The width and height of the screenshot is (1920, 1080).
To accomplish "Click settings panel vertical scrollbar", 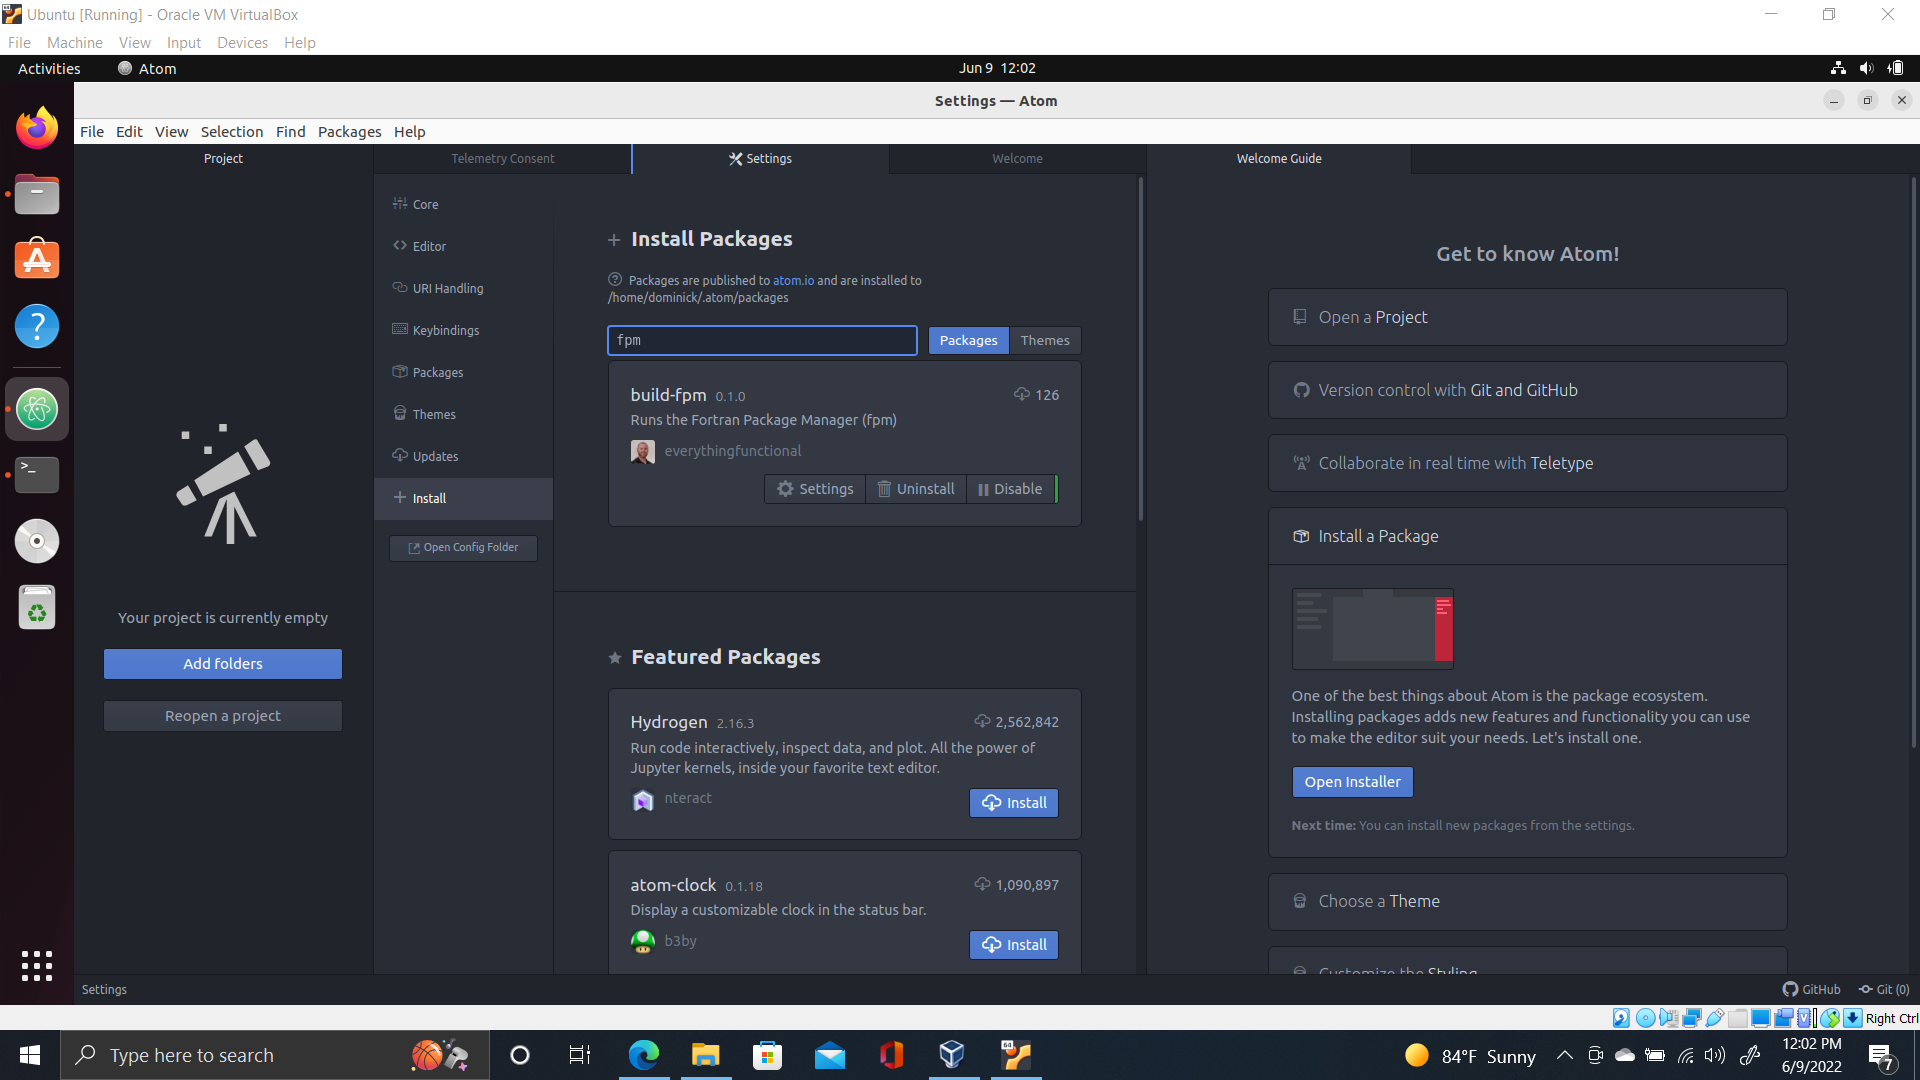I will 1140,350.
